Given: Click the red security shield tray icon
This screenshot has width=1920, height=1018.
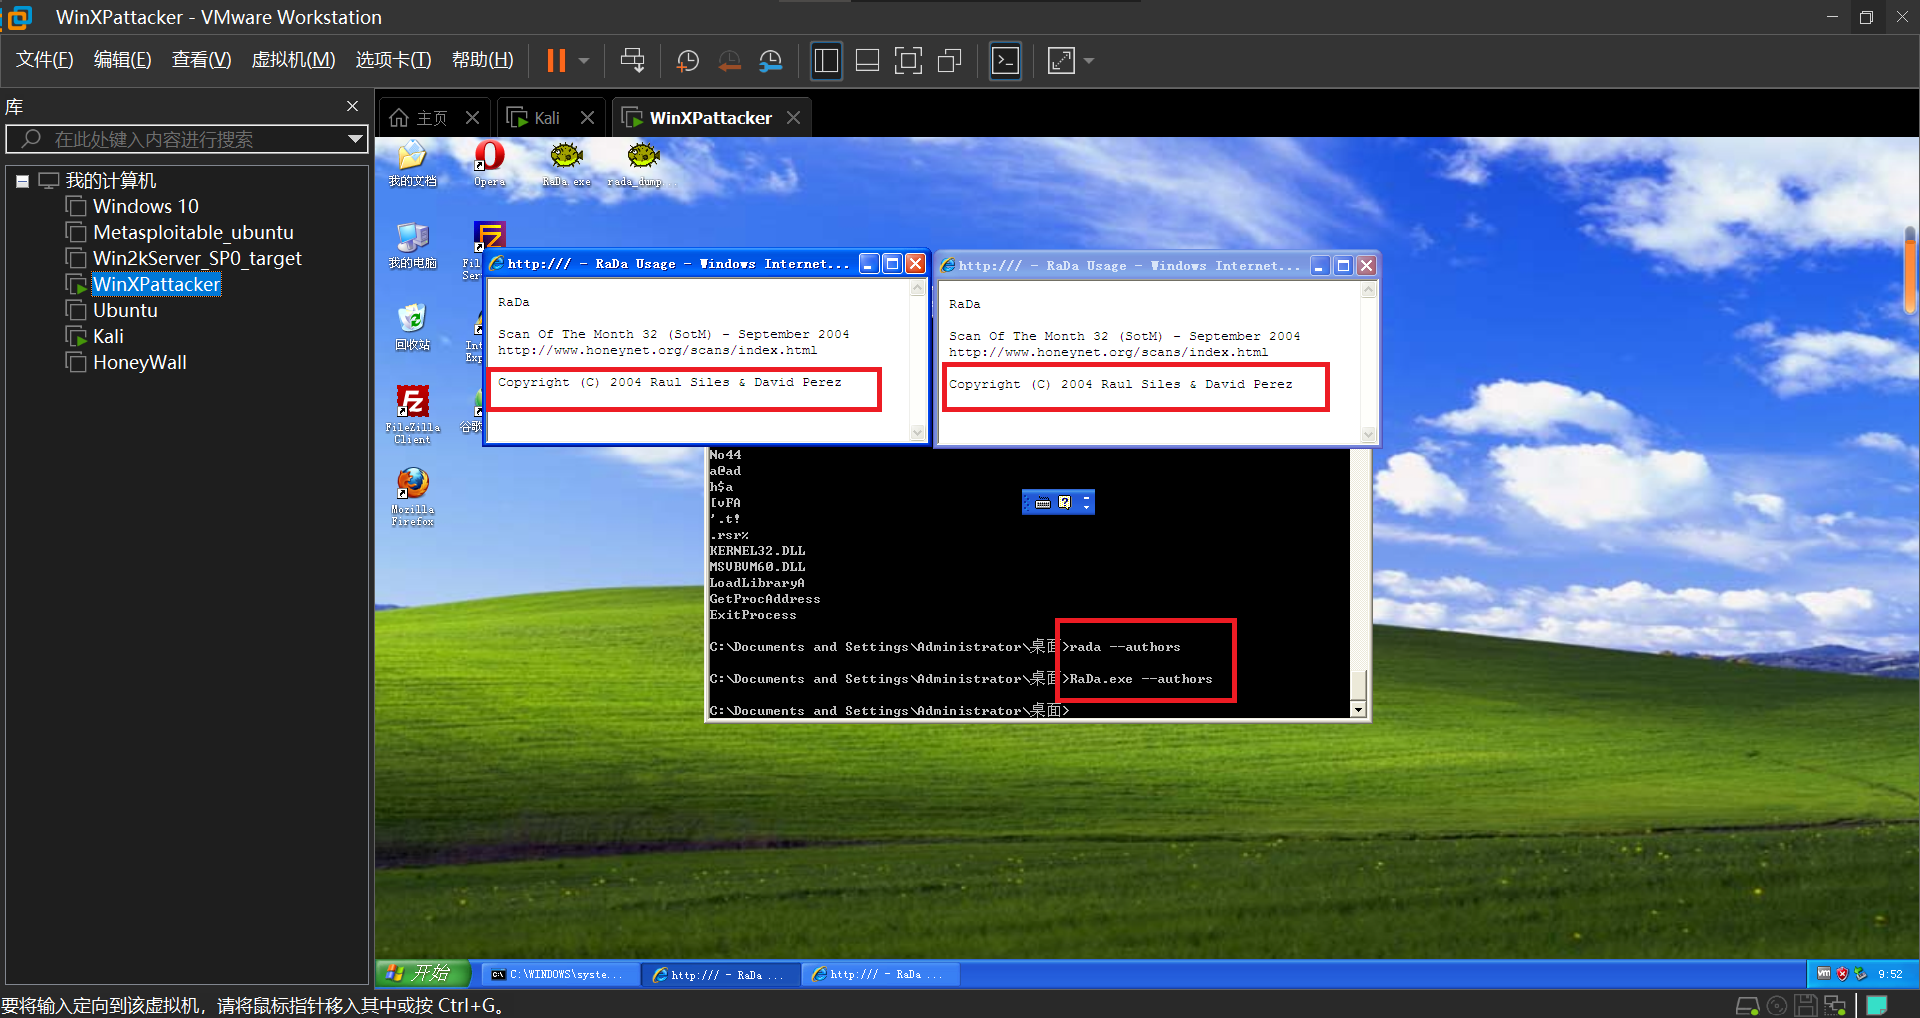Looking at the screenshot, I should [x=1842, y=973].
